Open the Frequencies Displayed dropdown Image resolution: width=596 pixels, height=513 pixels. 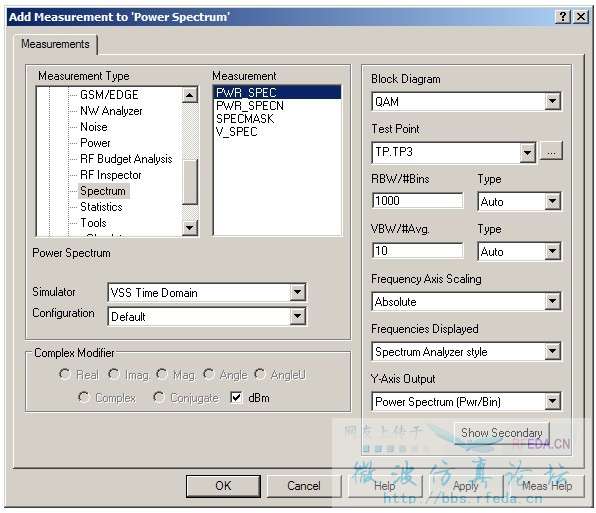click(552, 351)
